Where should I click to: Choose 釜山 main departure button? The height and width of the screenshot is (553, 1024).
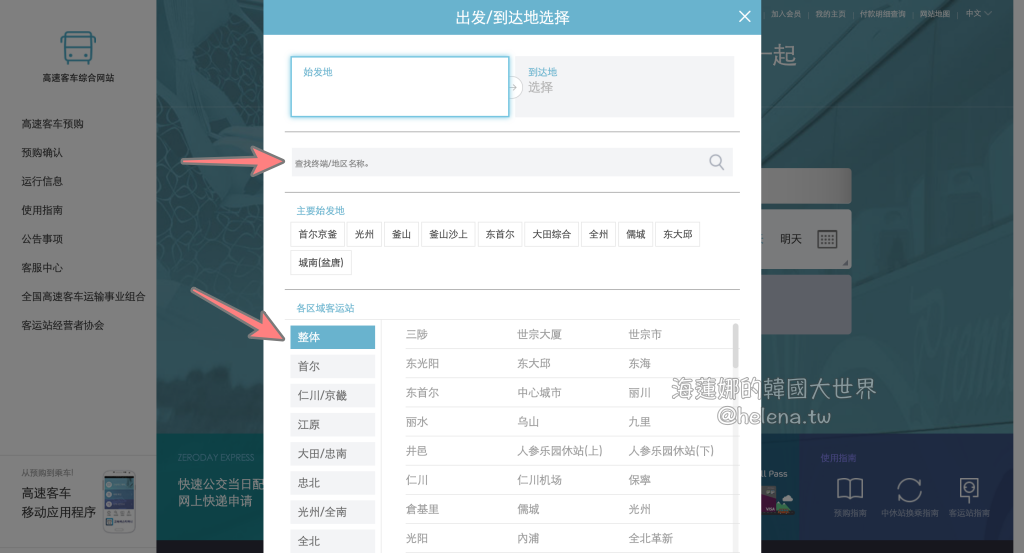(x=401, y=234)
